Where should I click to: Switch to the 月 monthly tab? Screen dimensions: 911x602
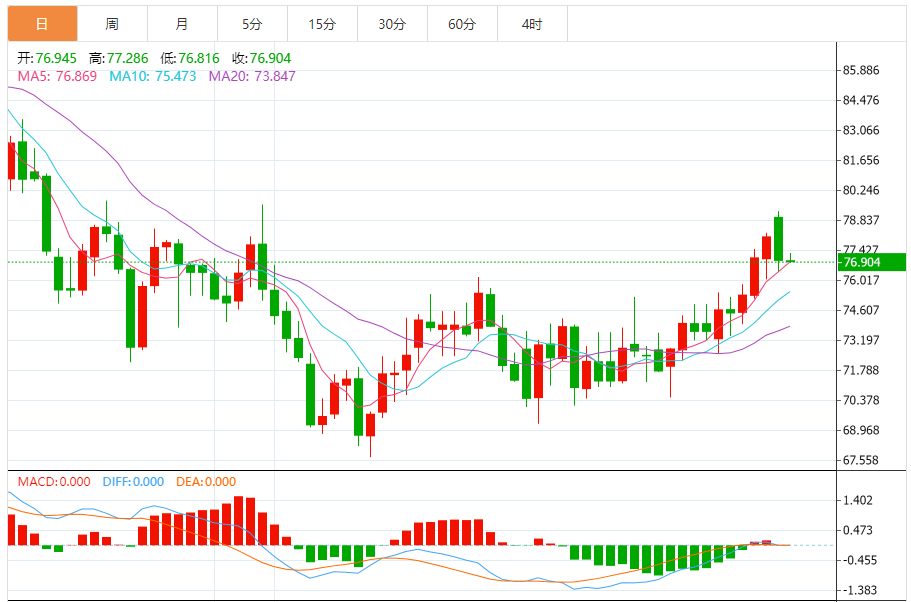pyautogui.click(x=182, y=24)
